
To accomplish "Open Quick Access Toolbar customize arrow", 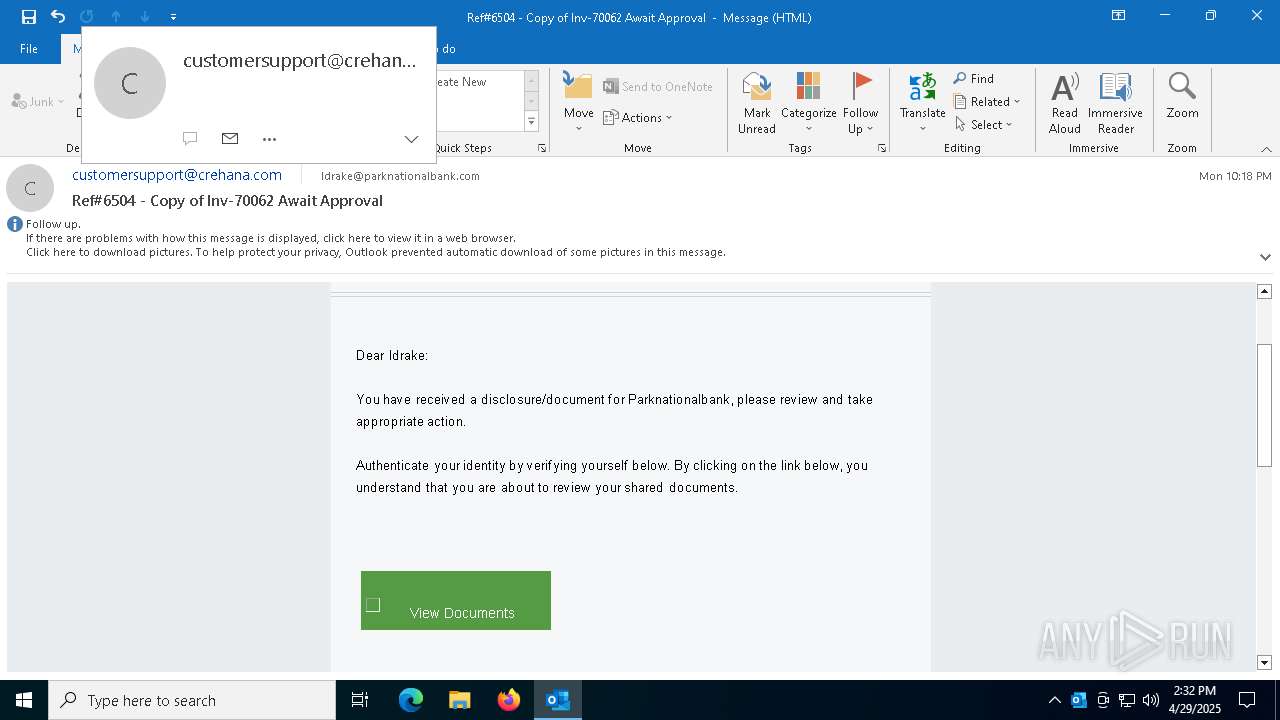I will click(173, 17).
